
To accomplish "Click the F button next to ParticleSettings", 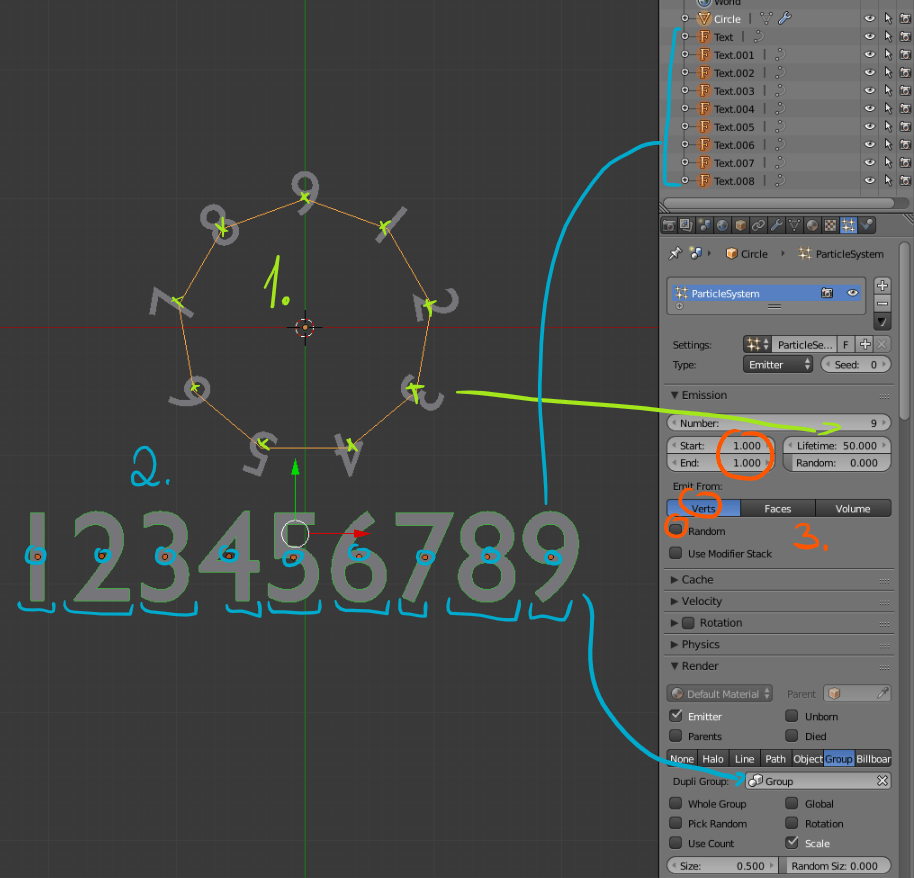I will point(846,344).
